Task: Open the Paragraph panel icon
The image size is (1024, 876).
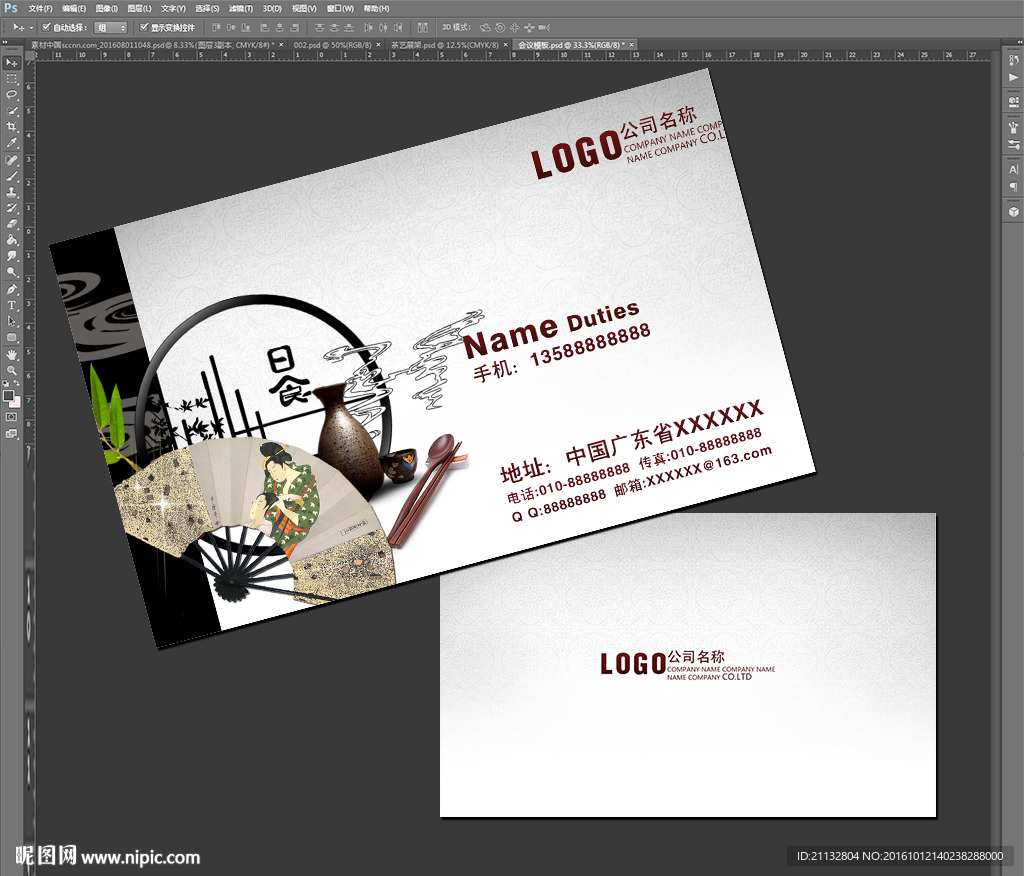Action: click(1013, 186)
